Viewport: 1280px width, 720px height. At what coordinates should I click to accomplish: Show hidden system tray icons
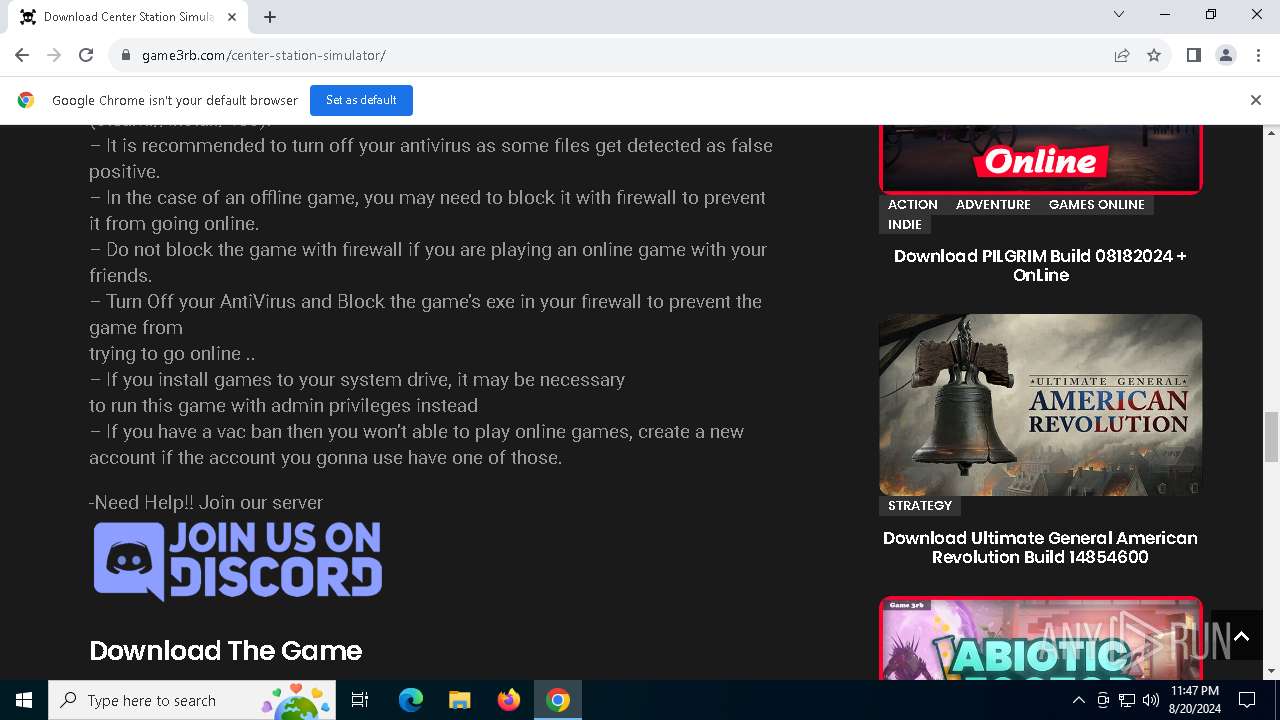[1078, 700]
